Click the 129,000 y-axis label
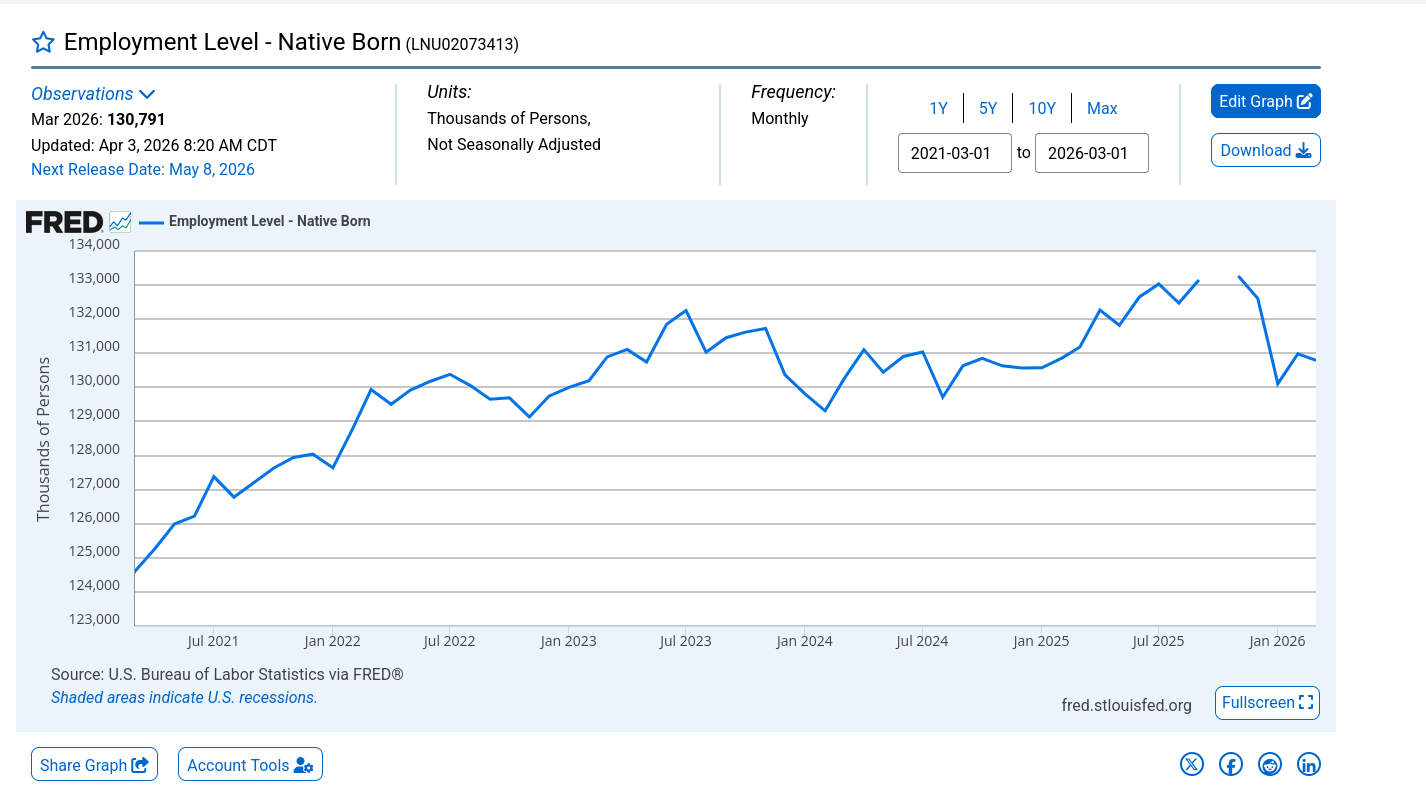Image resolution: width=1426 pixels, height=791 pixels. (94, 415)
